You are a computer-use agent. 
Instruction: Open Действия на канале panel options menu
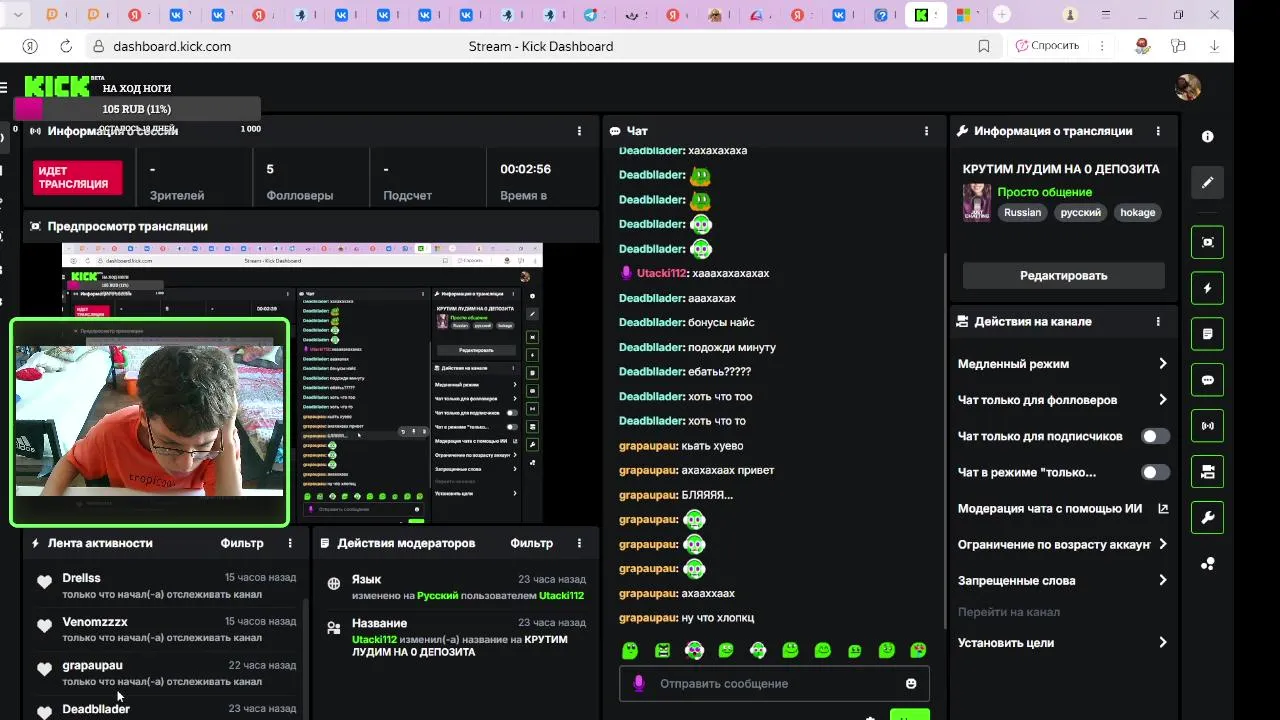pos(1158,322)
